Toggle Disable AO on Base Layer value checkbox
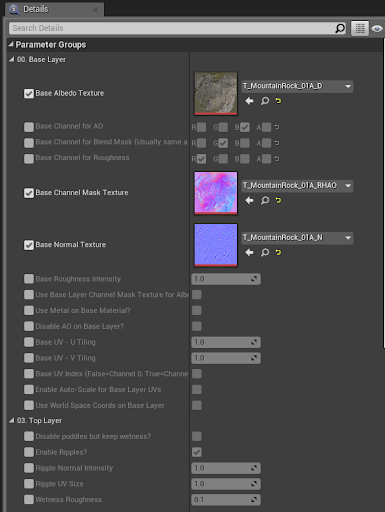 click(197, 326)
